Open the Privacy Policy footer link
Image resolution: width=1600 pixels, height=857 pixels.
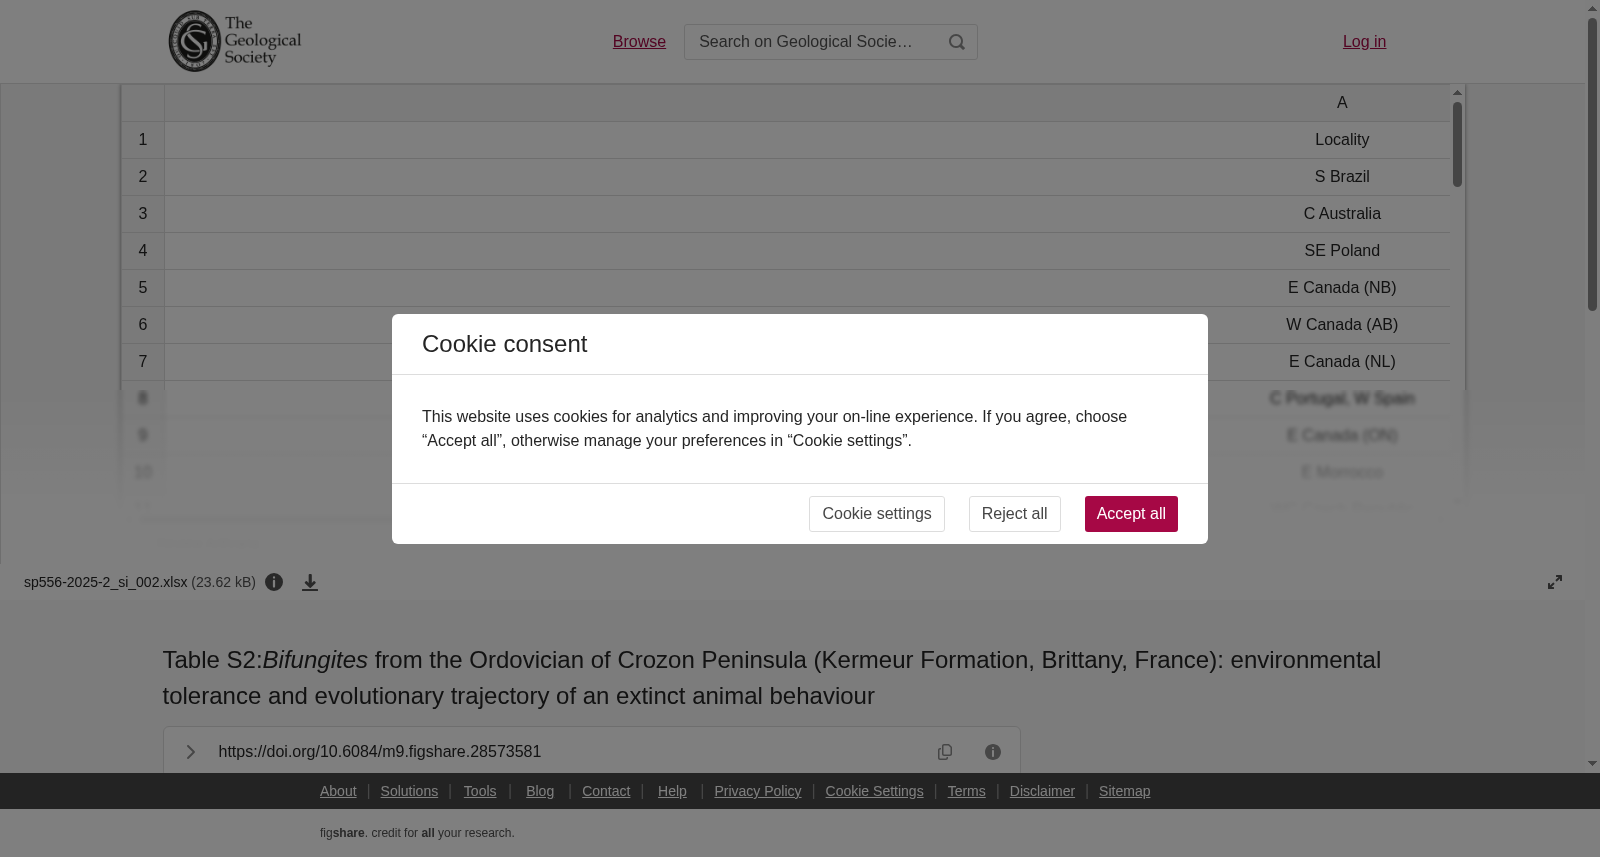tap(758, 791)
